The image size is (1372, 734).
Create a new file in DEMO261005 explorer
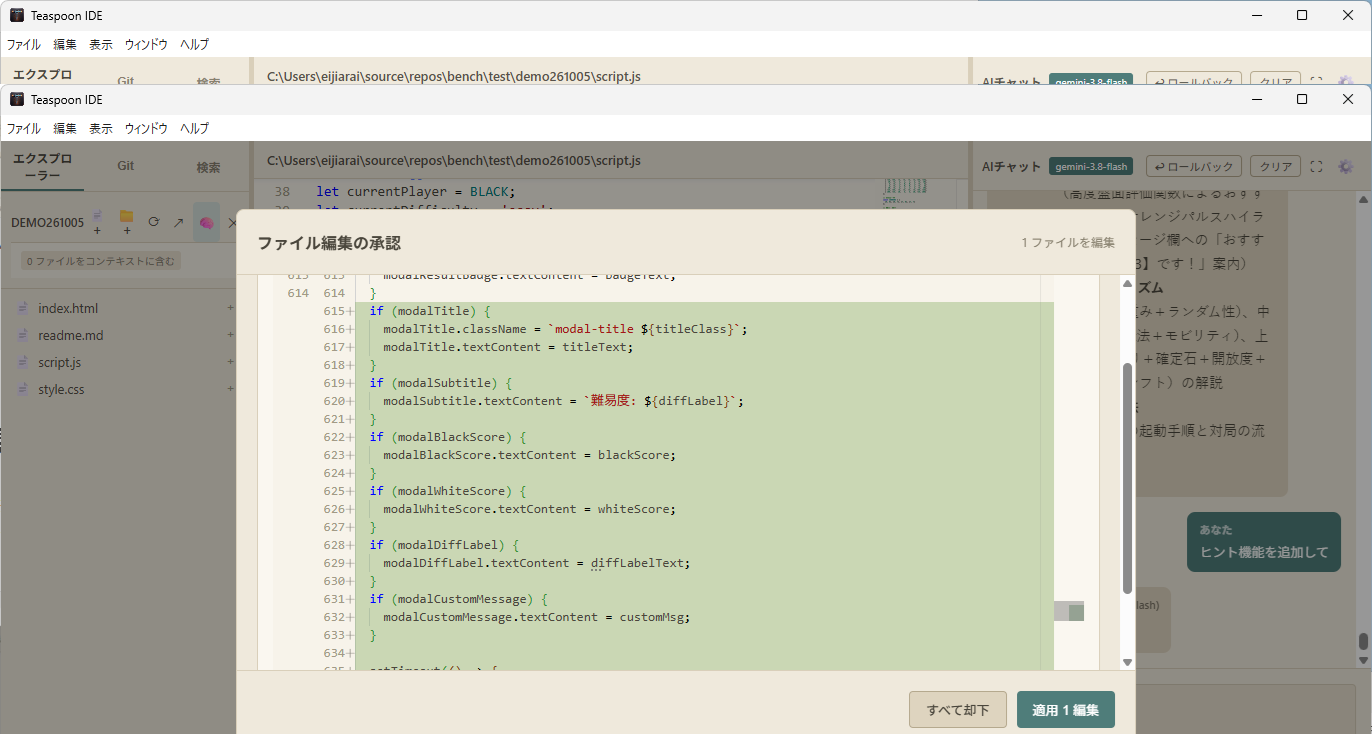[x=97, y=222]
